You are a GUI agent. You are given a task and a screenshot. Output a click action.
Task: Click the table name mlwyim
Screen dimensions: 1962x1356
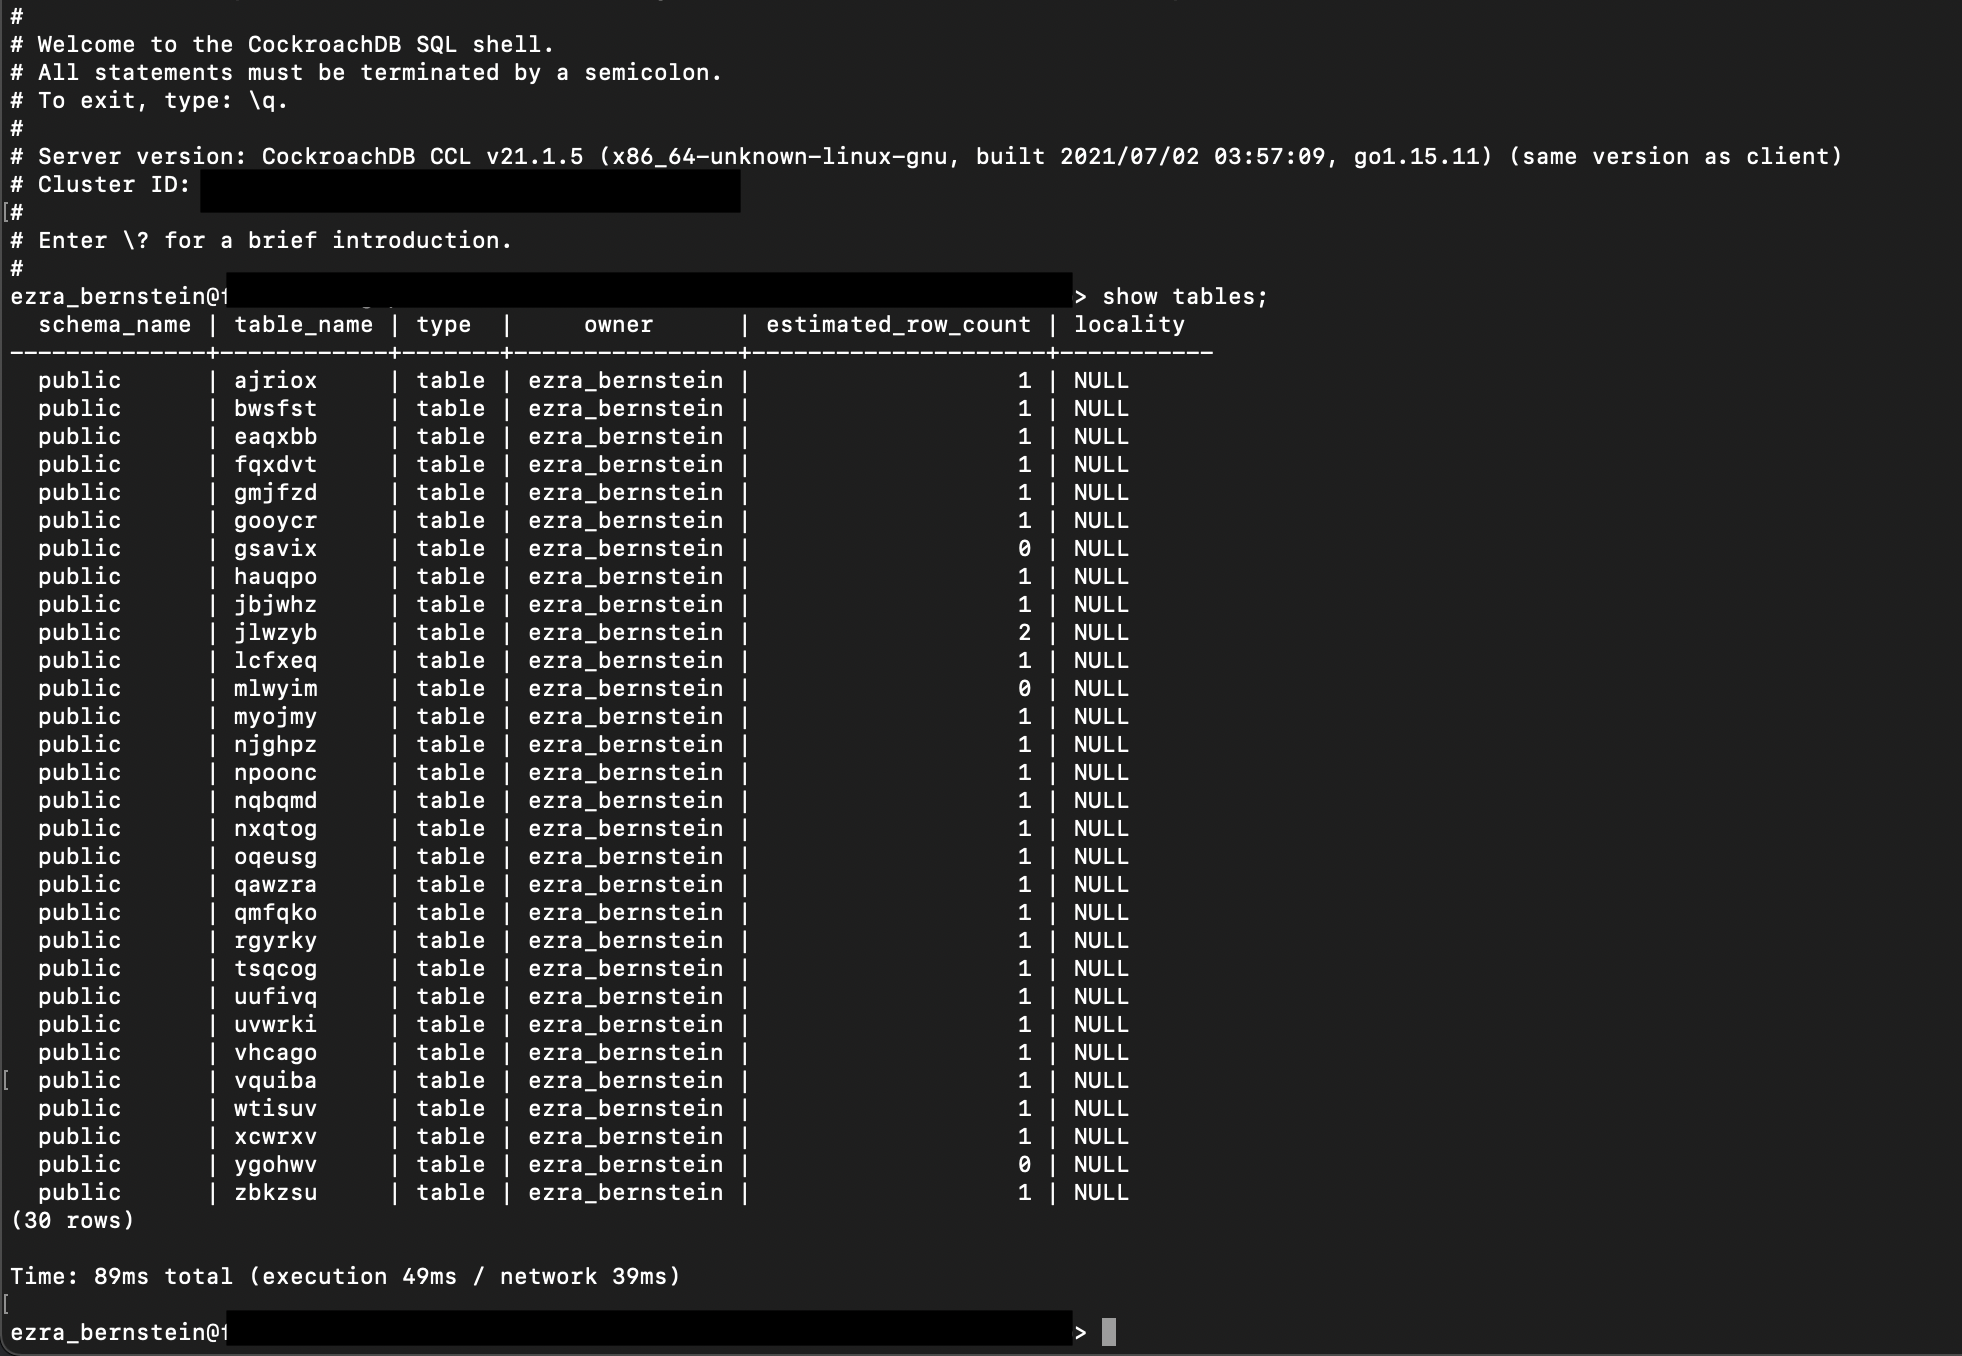click(275, 689)
